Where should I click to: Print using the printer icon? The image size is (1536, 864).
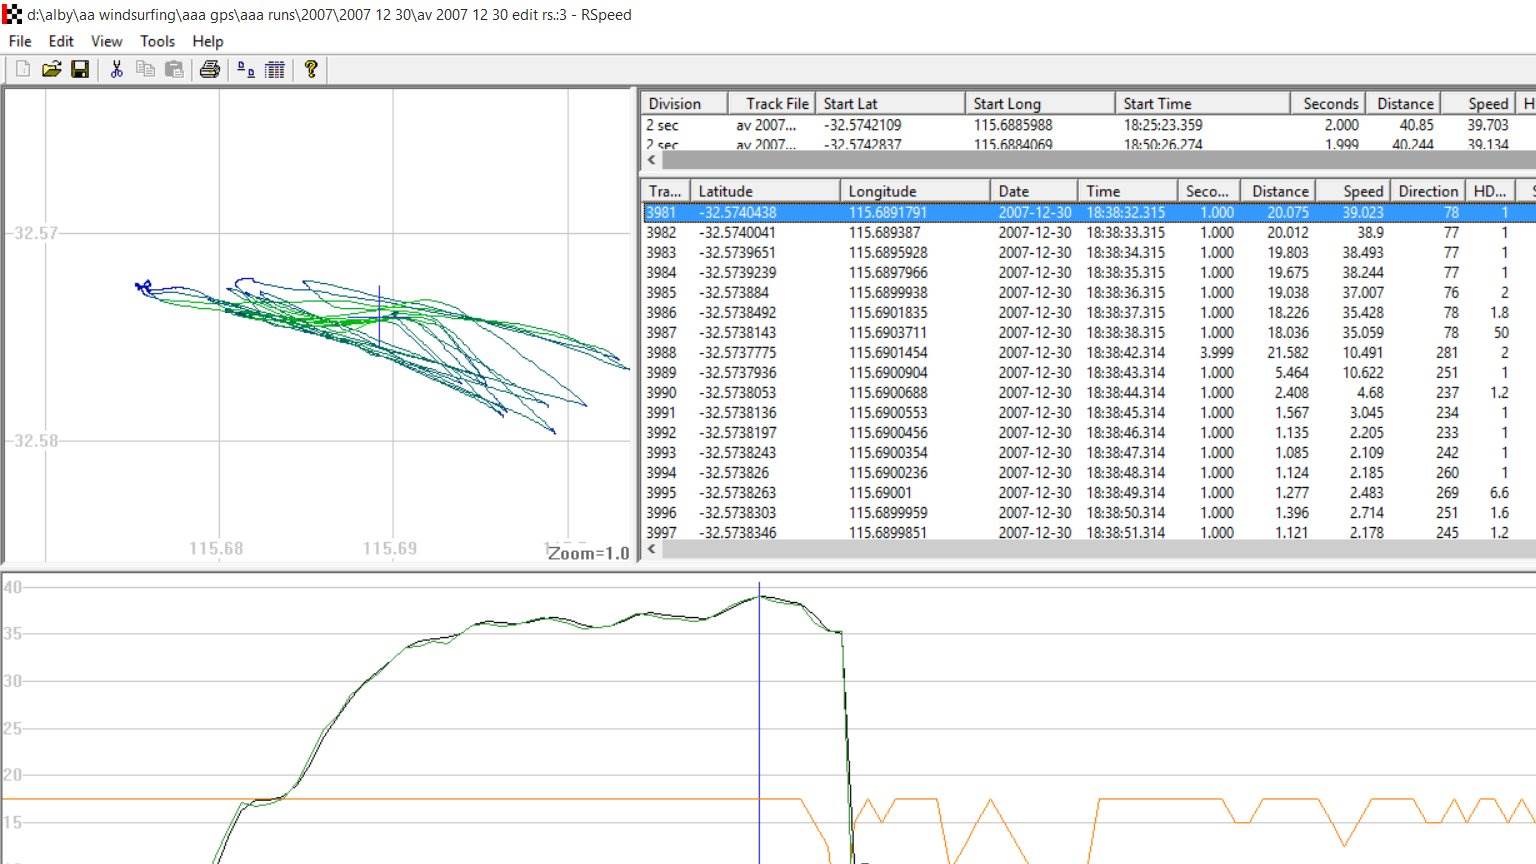(209, 69)
